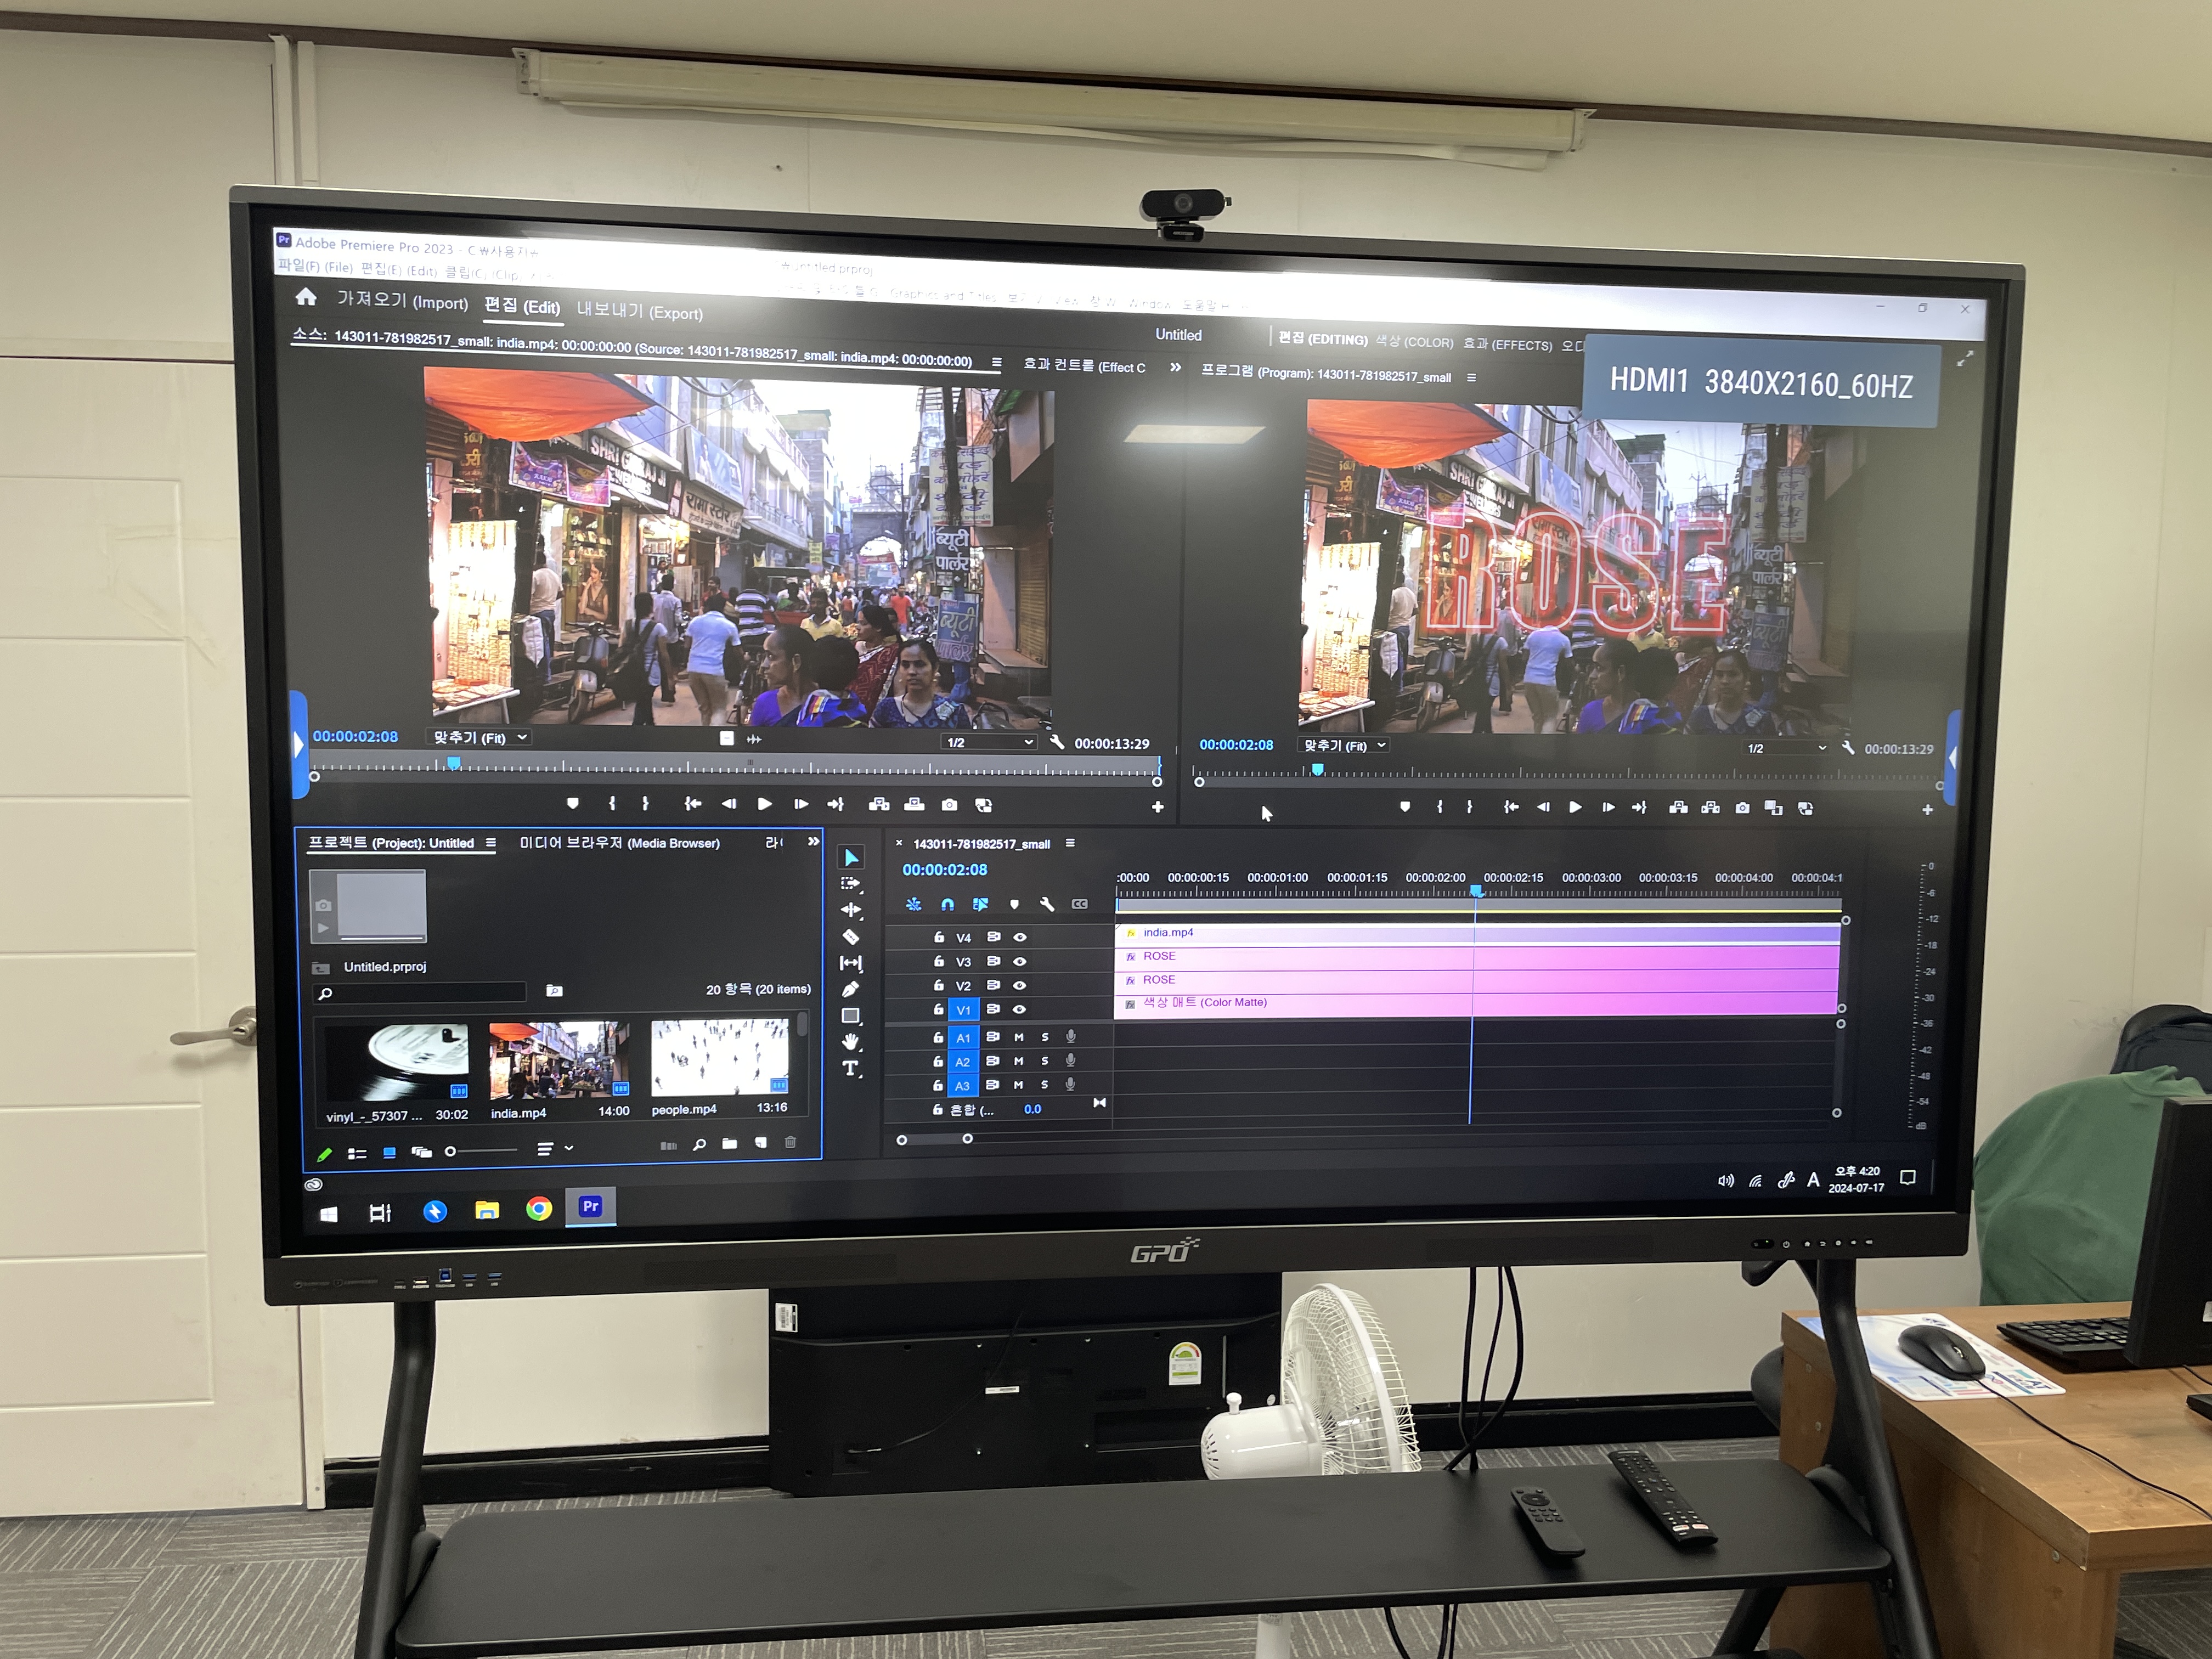Screen dimensions: 2212x1659
Task: Mute audio track A1
Action: 1019,1037
